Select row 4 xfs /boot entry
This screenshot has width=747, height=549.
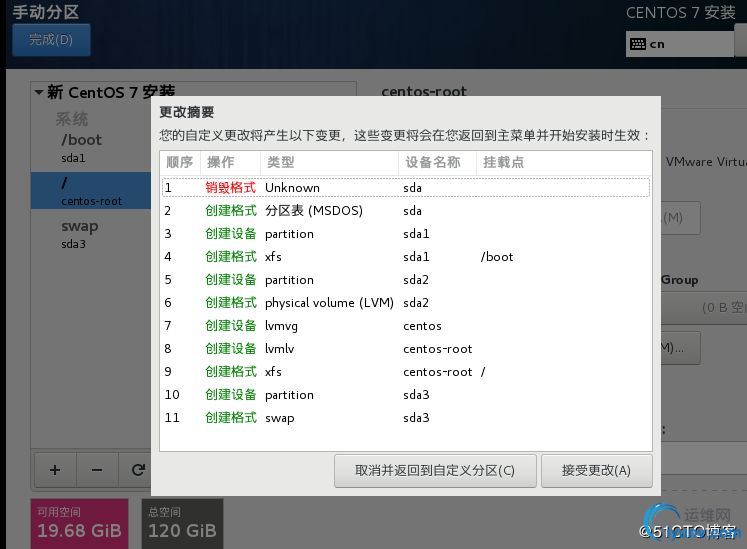406,257
